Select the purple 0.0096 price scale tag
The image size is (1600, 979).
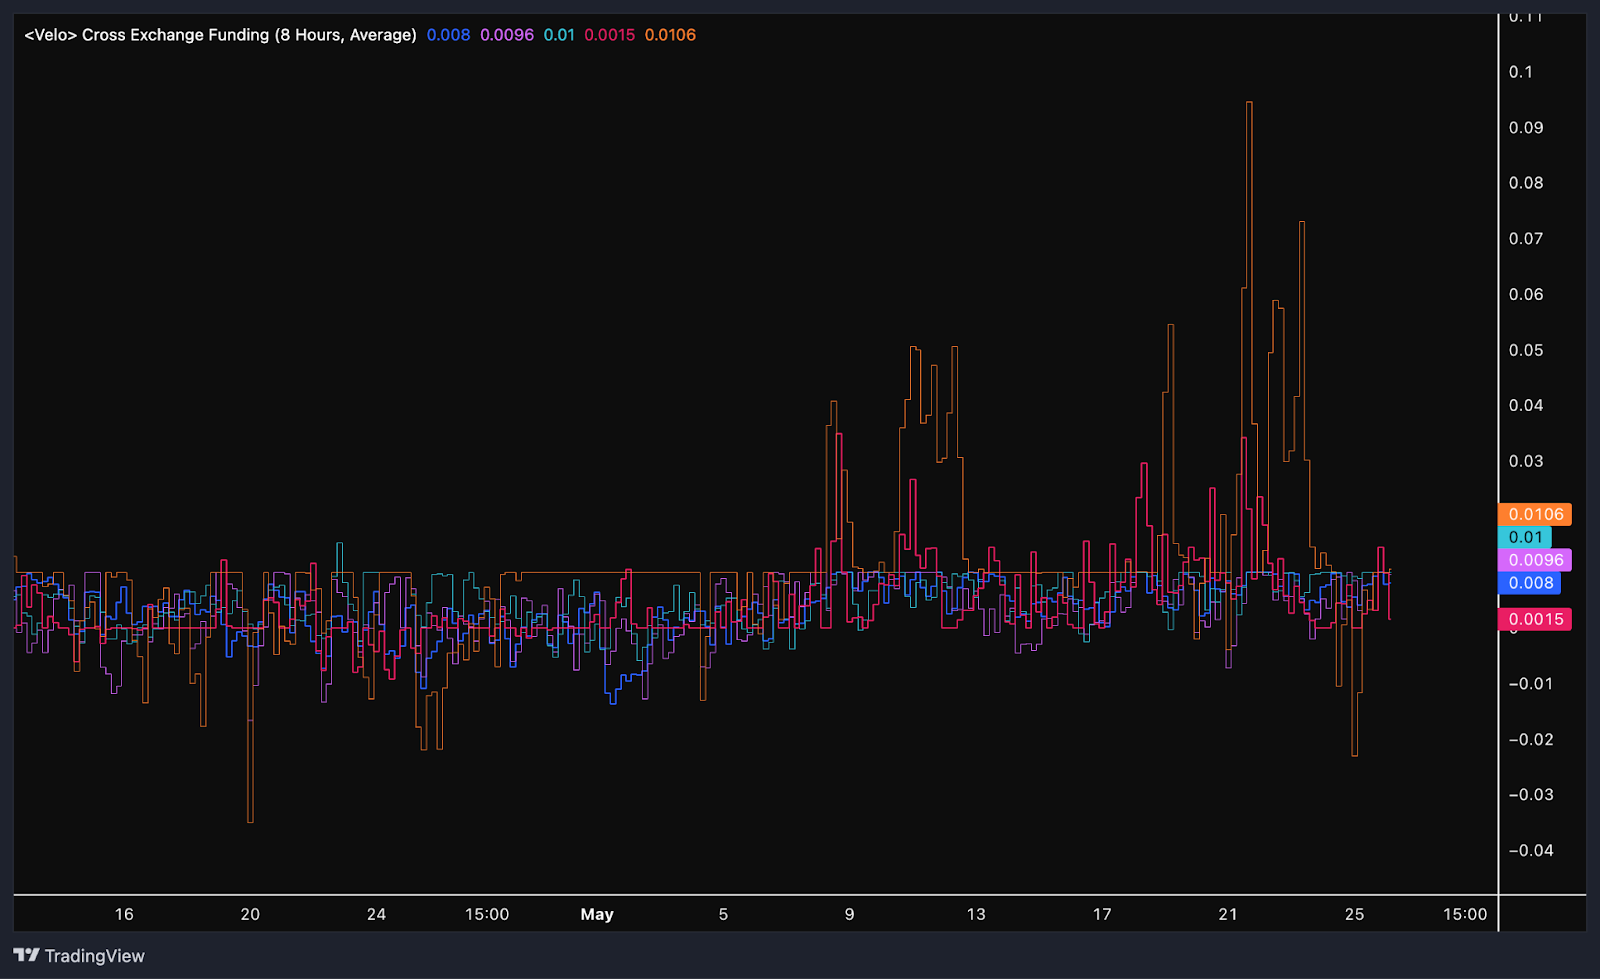tap(1535, 560)
